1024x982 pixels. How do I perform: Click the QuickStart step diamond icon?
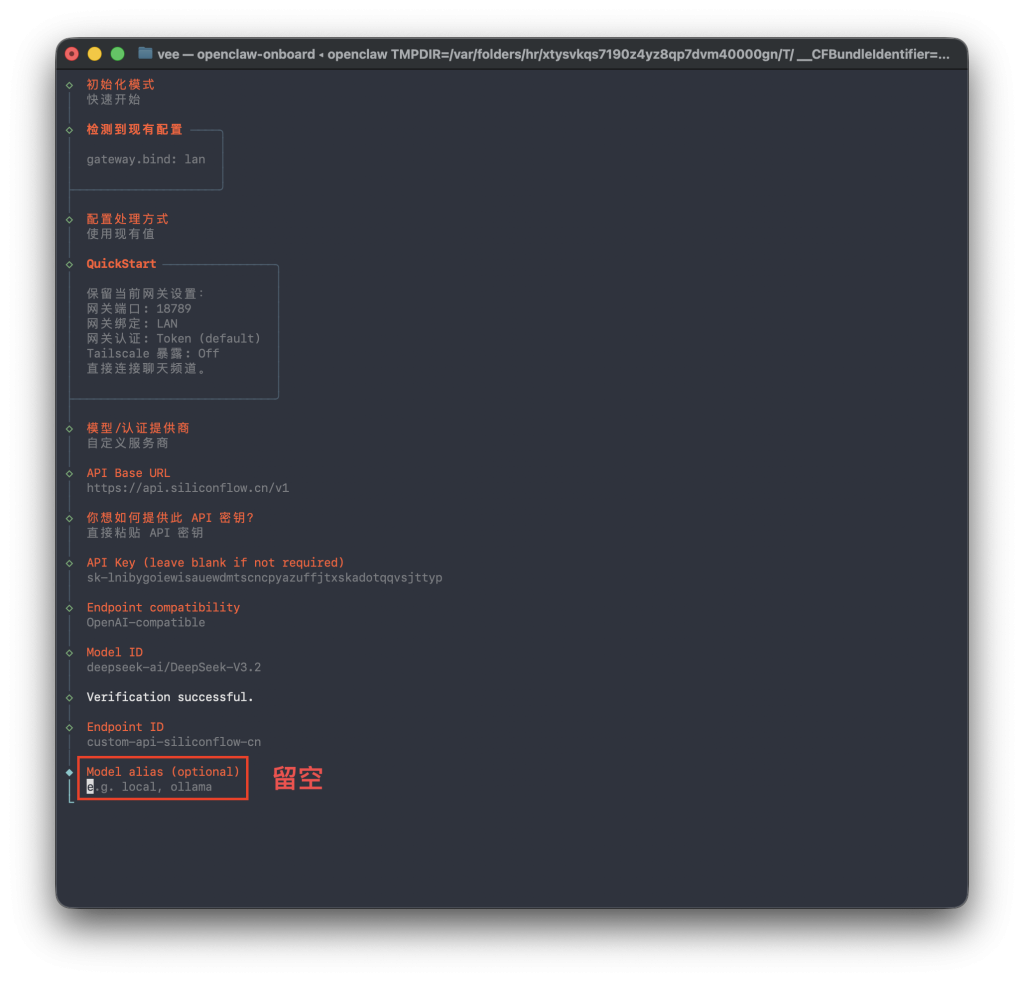tap(70, 263)
